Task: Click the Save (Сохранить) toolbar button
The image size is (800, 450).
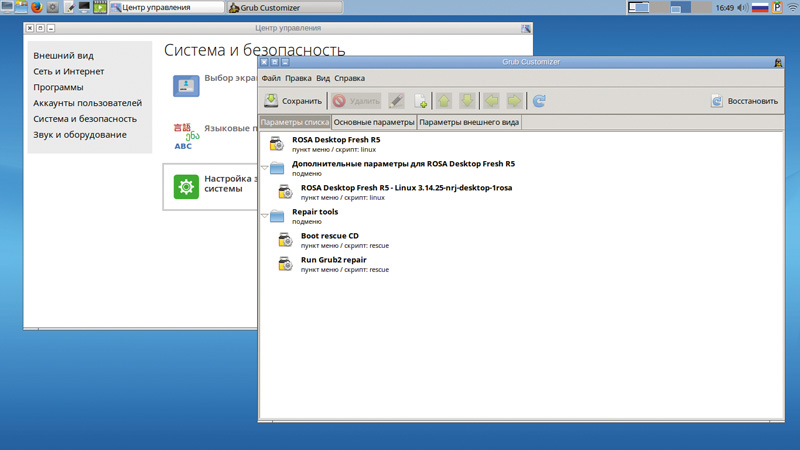Action: pos(293,101)
